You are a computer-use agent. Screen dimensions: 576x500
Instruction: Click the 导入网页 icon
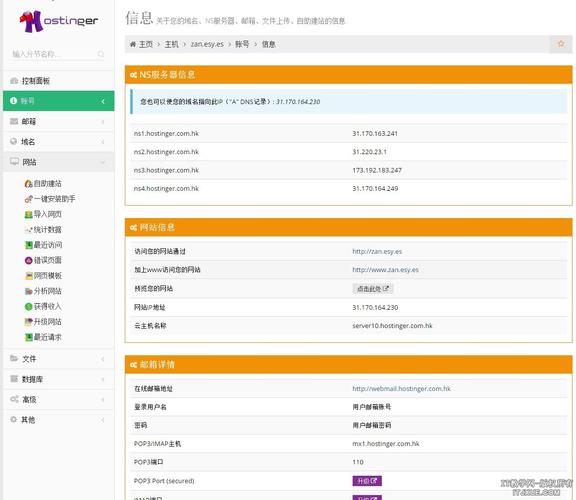[x=29, y=215]
